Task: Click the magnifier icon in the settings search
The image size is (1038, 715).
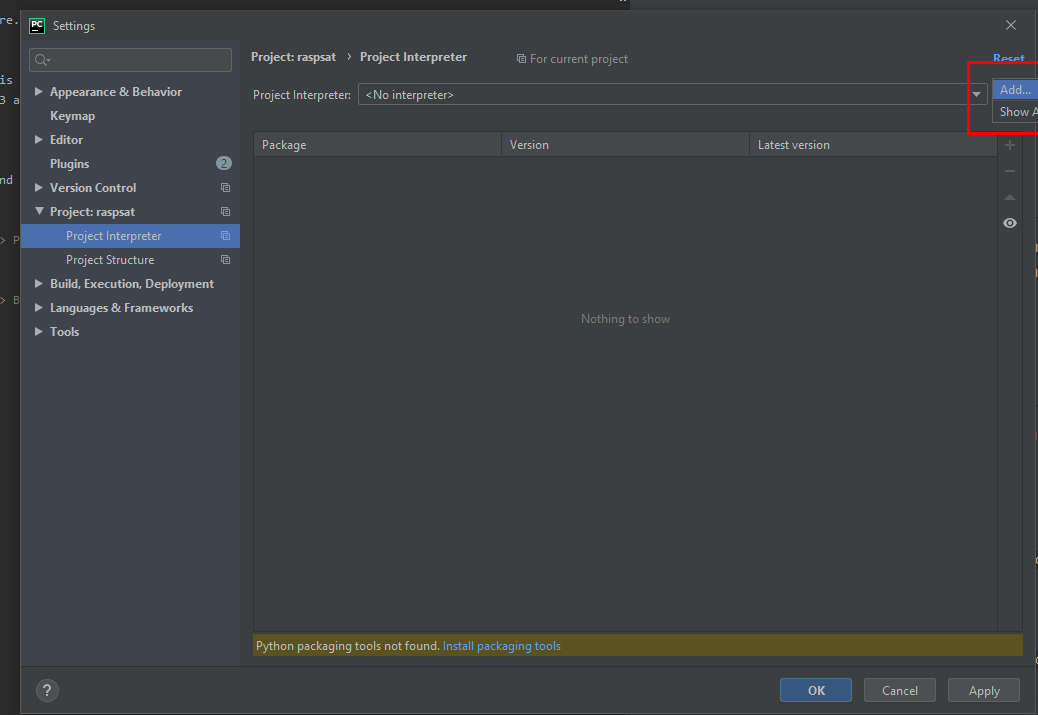Action: pos(42,60)
